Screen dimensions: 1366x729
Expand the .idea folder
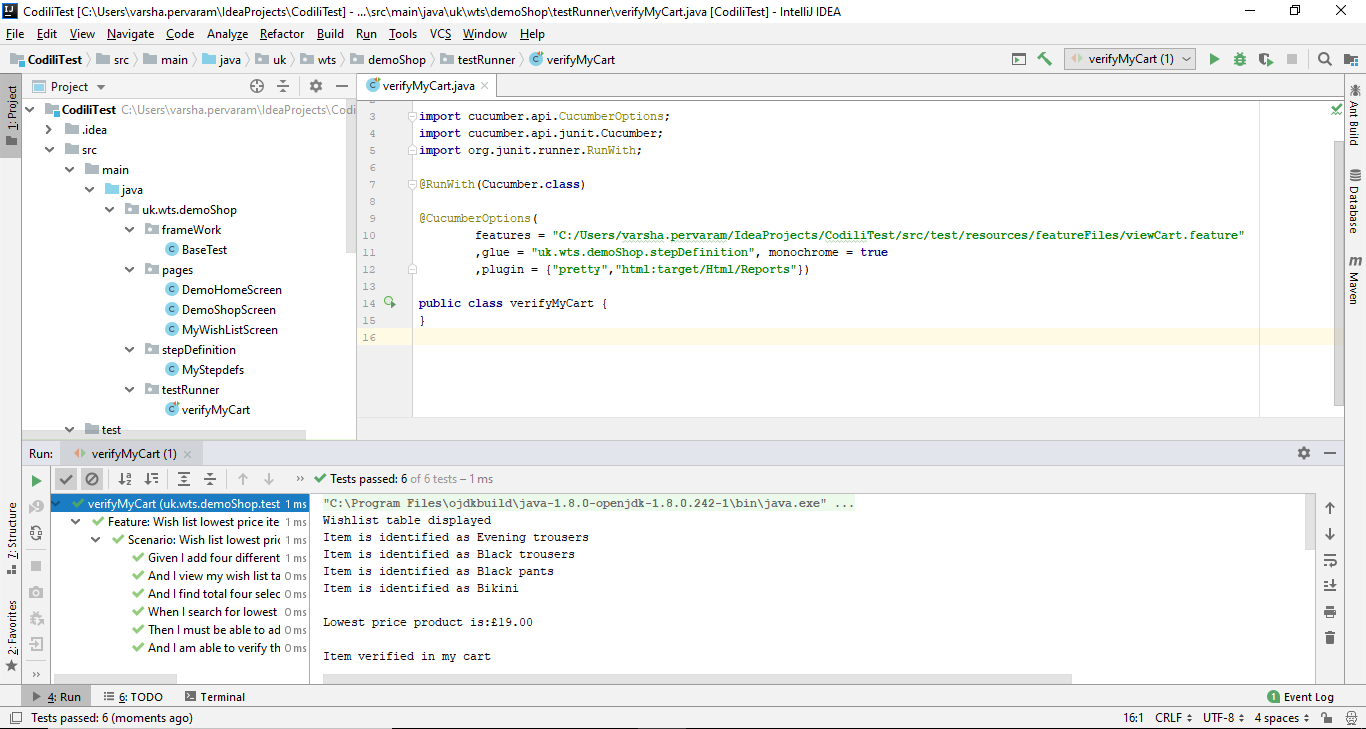point(49,130)
